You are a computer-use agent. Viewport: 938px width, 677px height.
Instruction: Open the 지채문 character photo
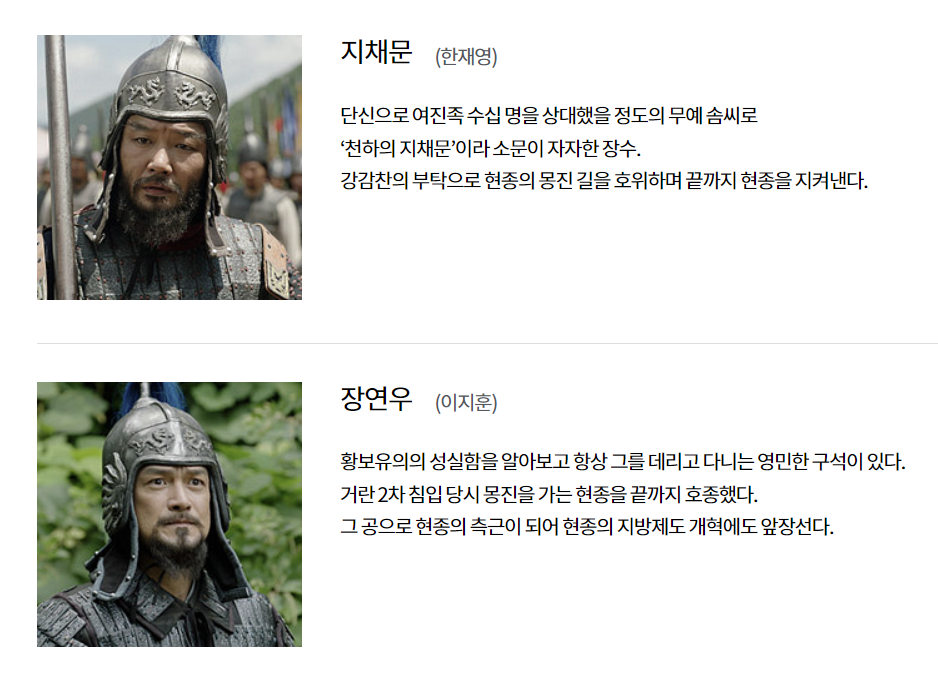click(x=169, y=167)
